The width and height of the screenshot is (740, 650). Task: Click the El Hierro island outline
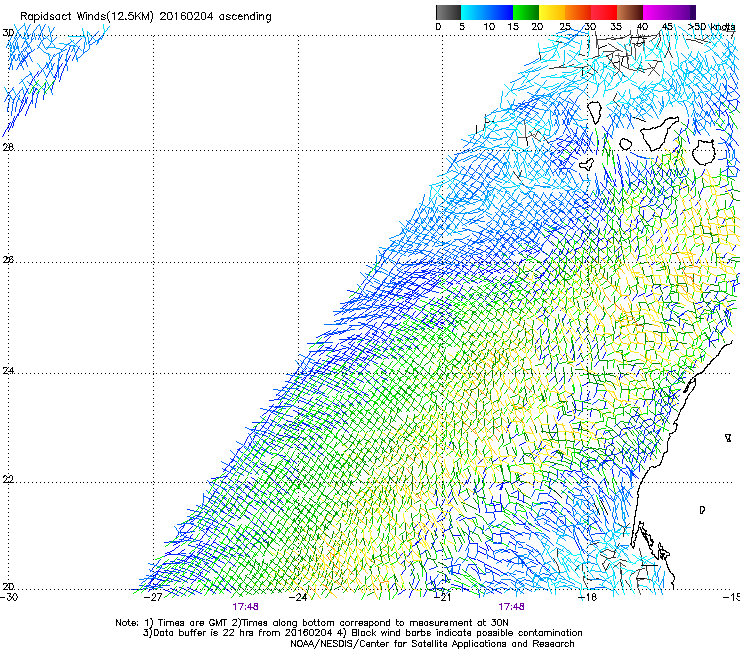tap(587, 164)
